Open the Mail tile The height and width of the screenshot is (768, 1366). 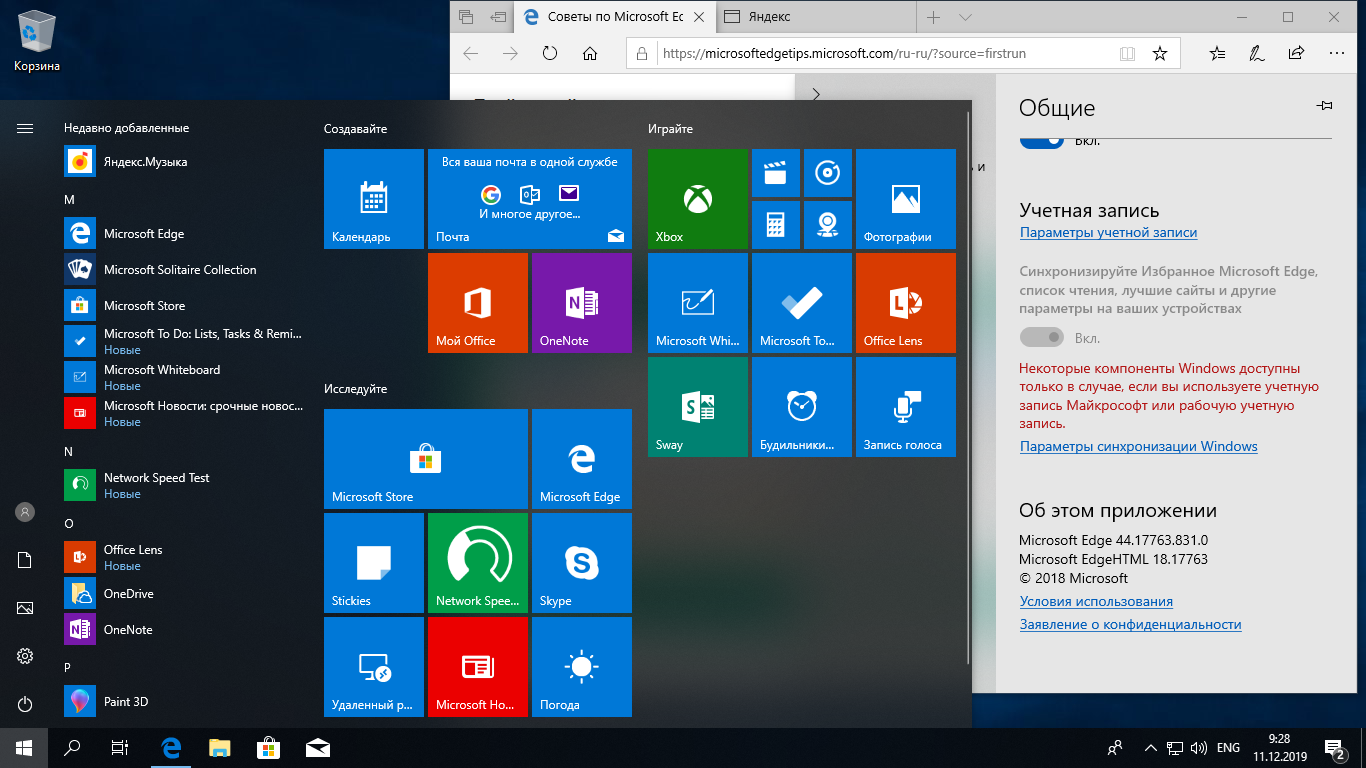pos(530,199)
